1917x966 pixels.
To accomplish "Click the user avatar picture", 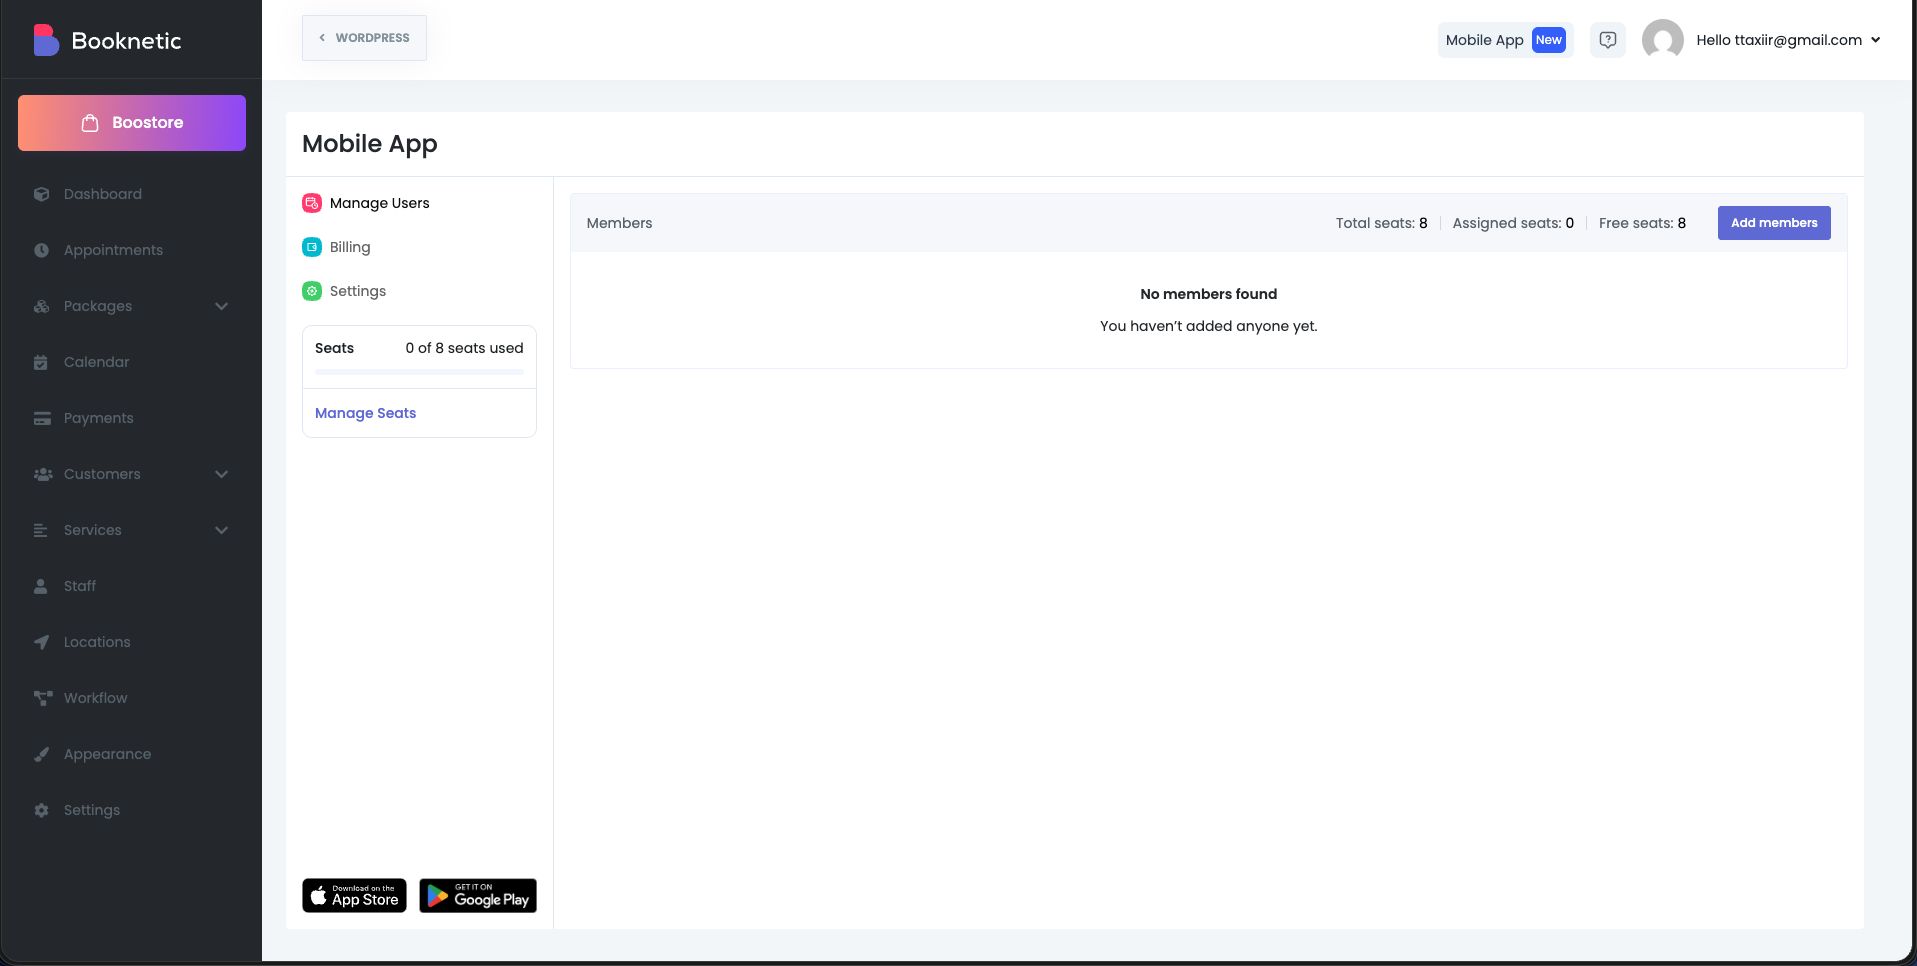I will [1662, 40].
